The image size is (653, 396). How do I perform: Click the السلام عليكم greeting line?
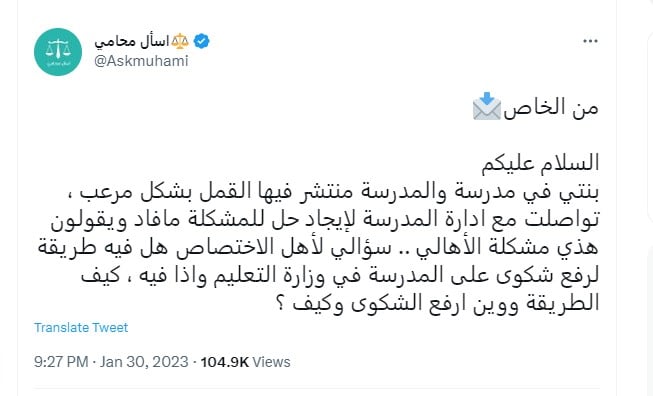coord(540,163)
